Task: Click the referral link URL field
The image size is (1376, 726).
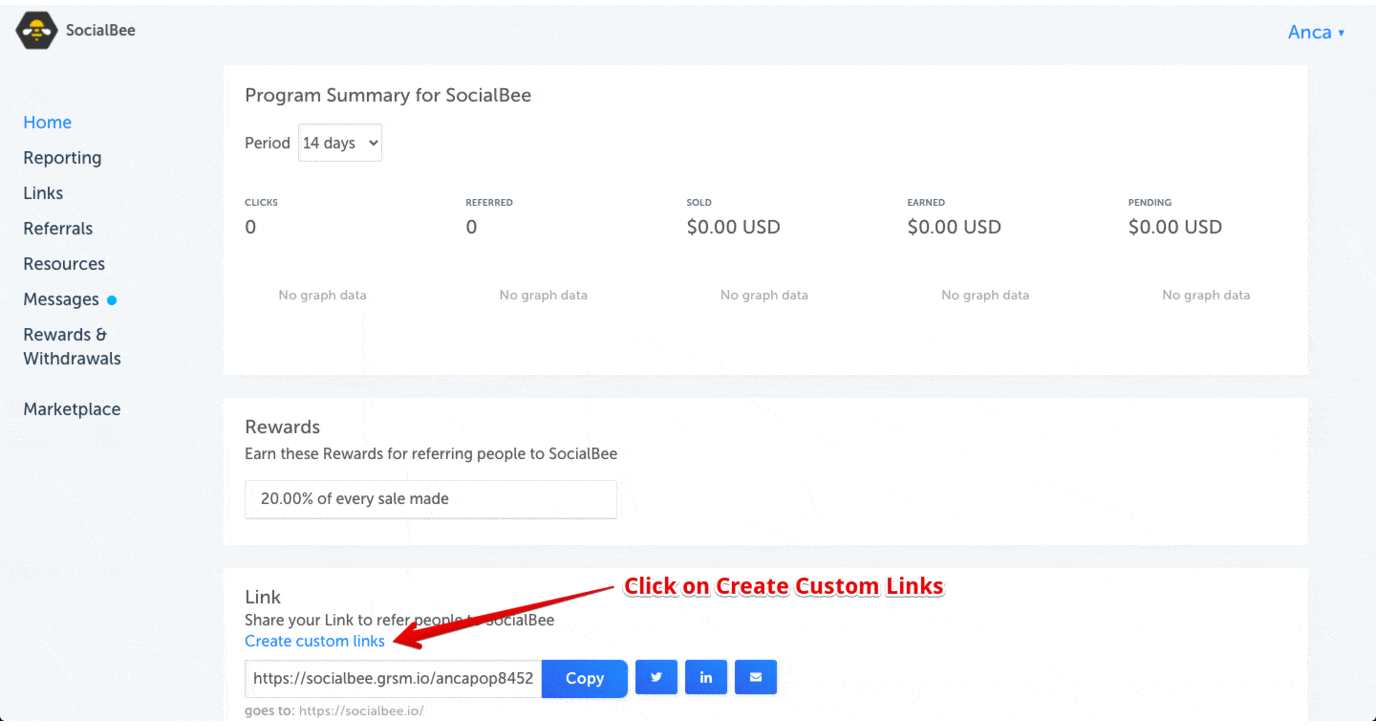Action: point(393,678)
